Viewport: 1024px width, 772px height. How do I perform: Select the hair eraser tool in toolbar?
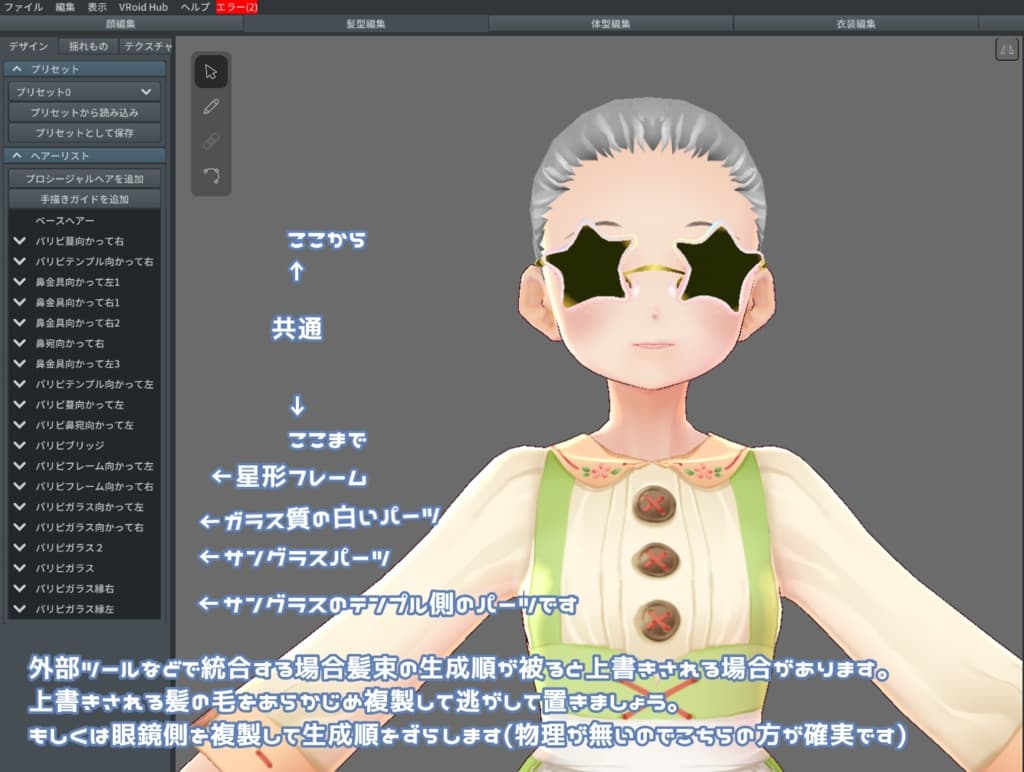[211, 139]
